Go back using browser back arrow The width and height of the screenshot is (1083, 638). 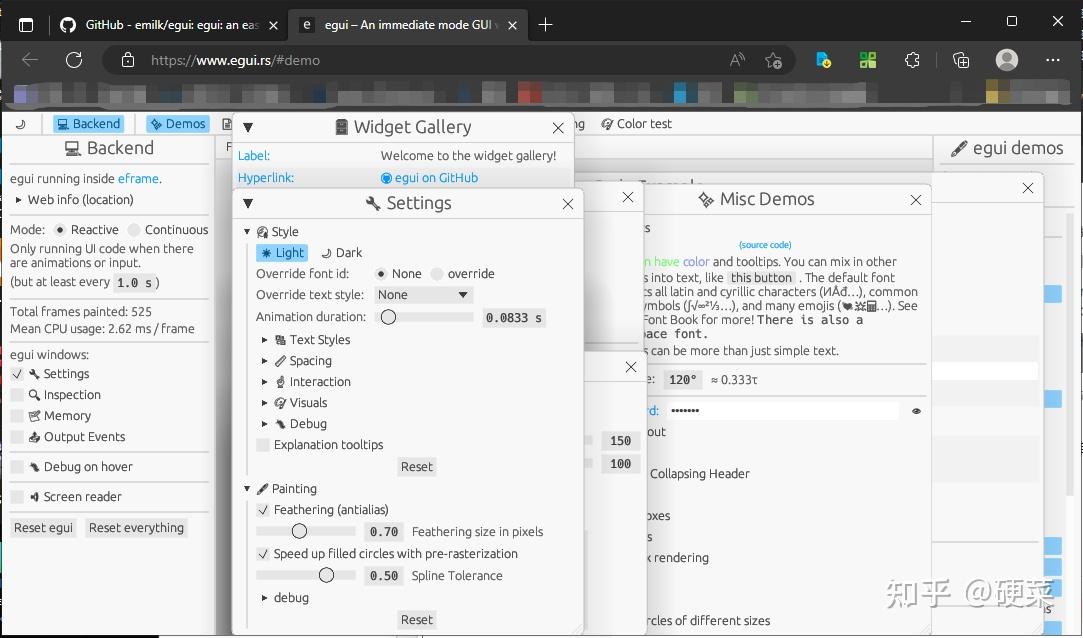coord(30,60)
